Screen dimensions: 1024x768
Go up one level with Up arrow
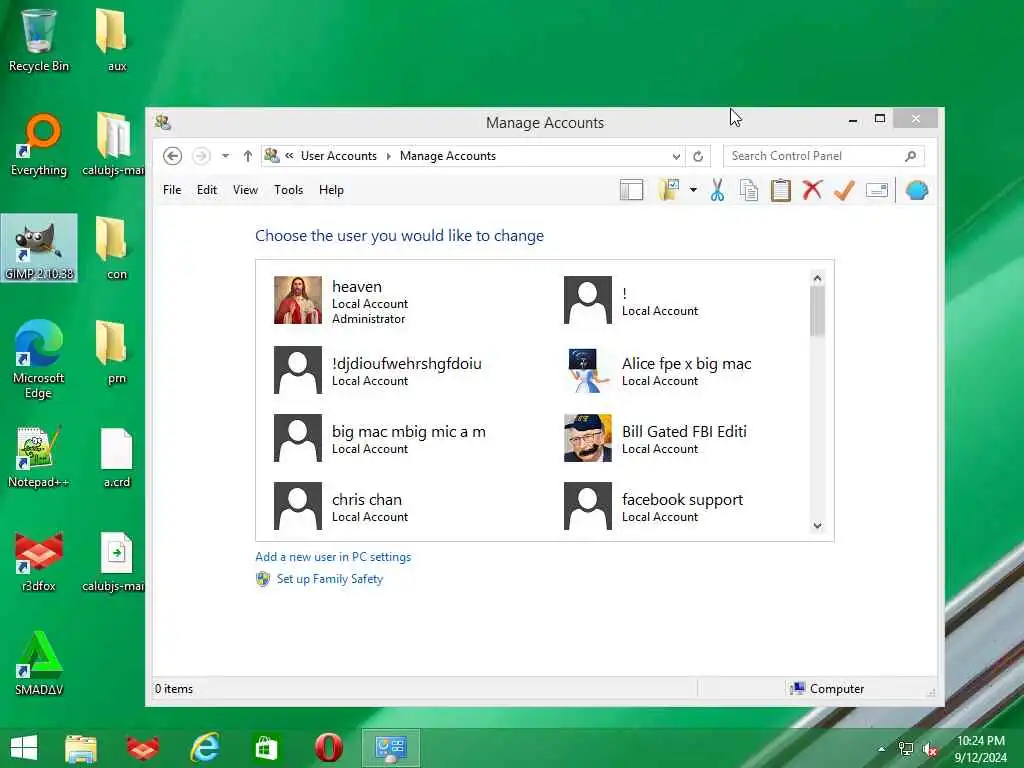pyautogui.click(x=248, y=156)
